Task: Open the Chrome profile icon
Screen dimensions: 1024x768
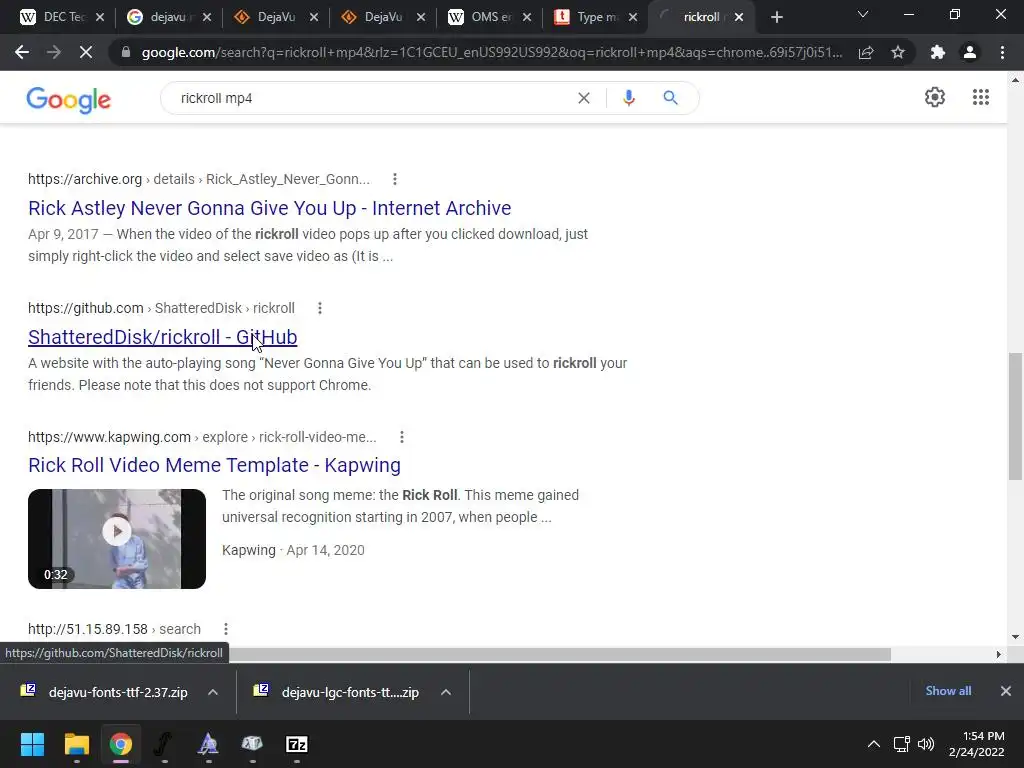Action: pos(970,52)
